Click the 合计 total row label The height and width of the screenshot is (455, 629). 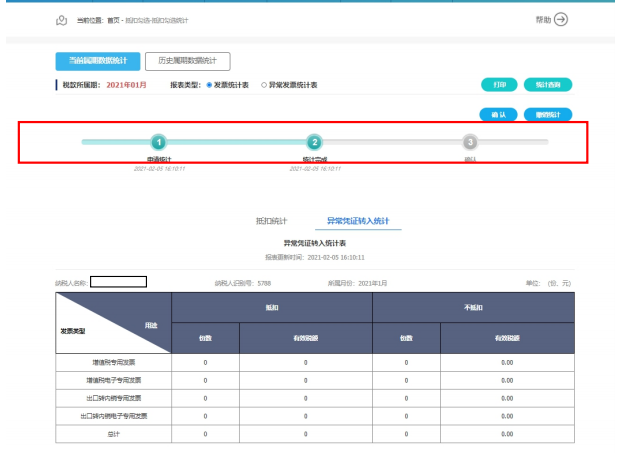(114, 434)
